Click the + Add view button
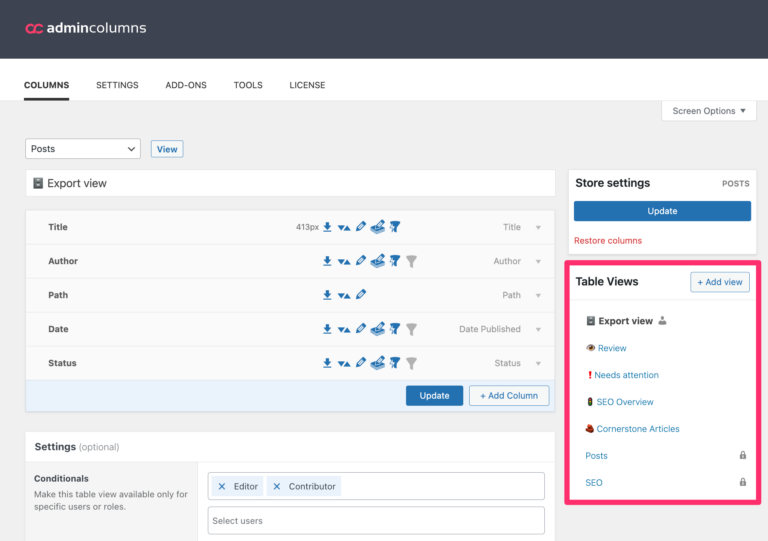 719,282
